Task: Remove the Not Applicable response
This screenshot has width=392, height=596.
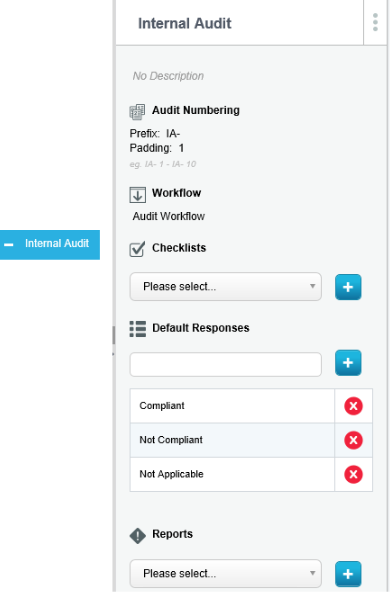Action: [x=353, y=474]
